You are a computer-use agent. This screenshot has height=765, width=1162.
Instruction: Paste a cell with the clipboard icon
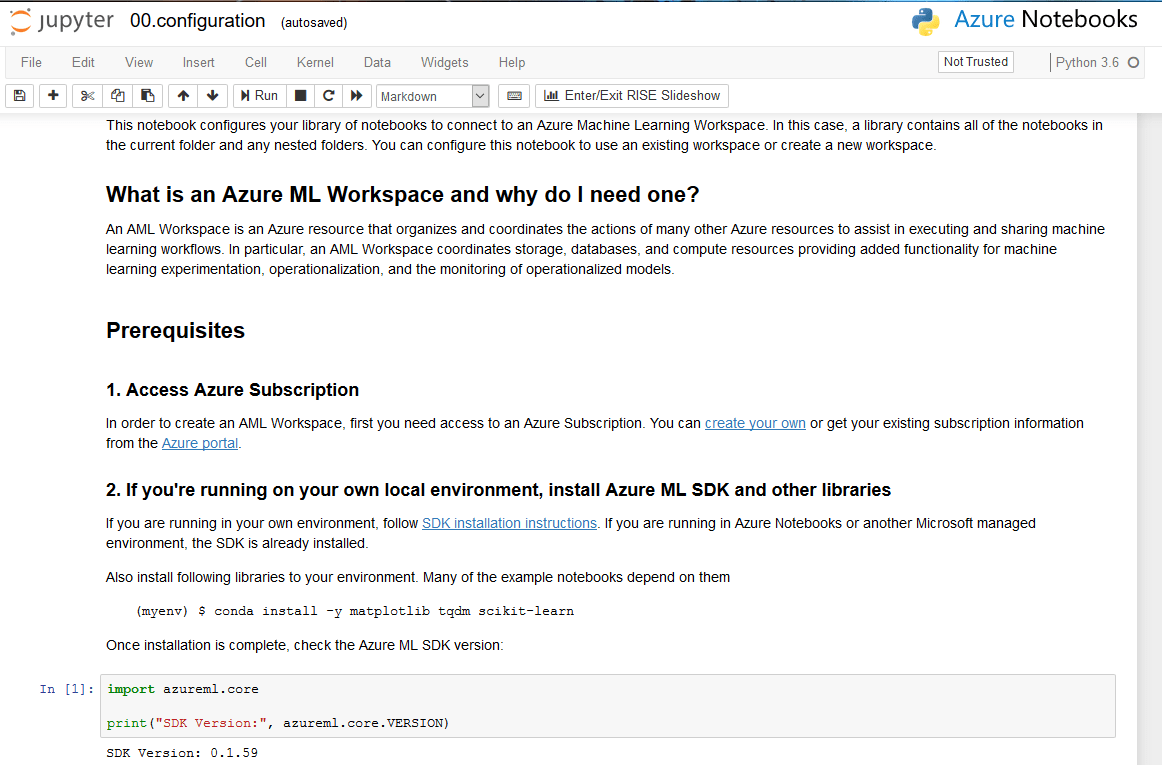coord(147,95)
